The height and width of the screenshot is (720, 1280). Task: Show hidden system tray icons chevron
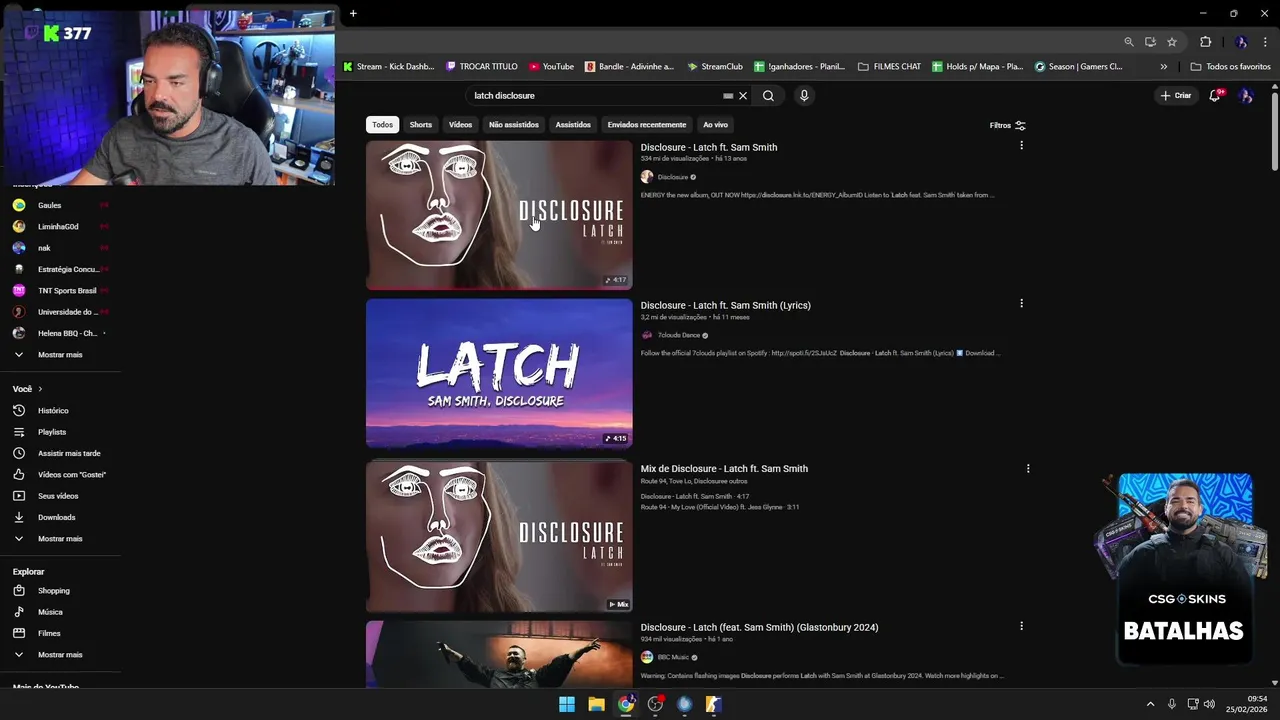(1150, 704)
